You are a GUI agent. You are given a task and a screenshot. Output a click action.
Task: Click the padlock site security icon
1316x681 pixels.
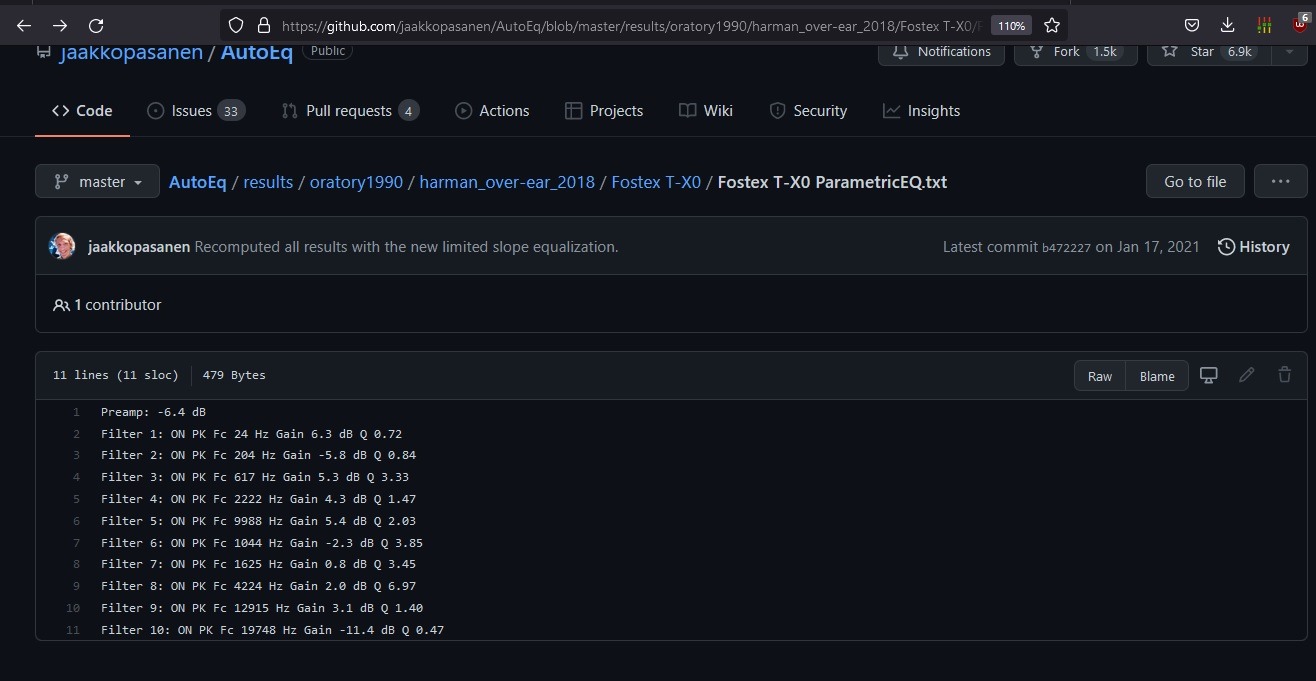point(264,25)
